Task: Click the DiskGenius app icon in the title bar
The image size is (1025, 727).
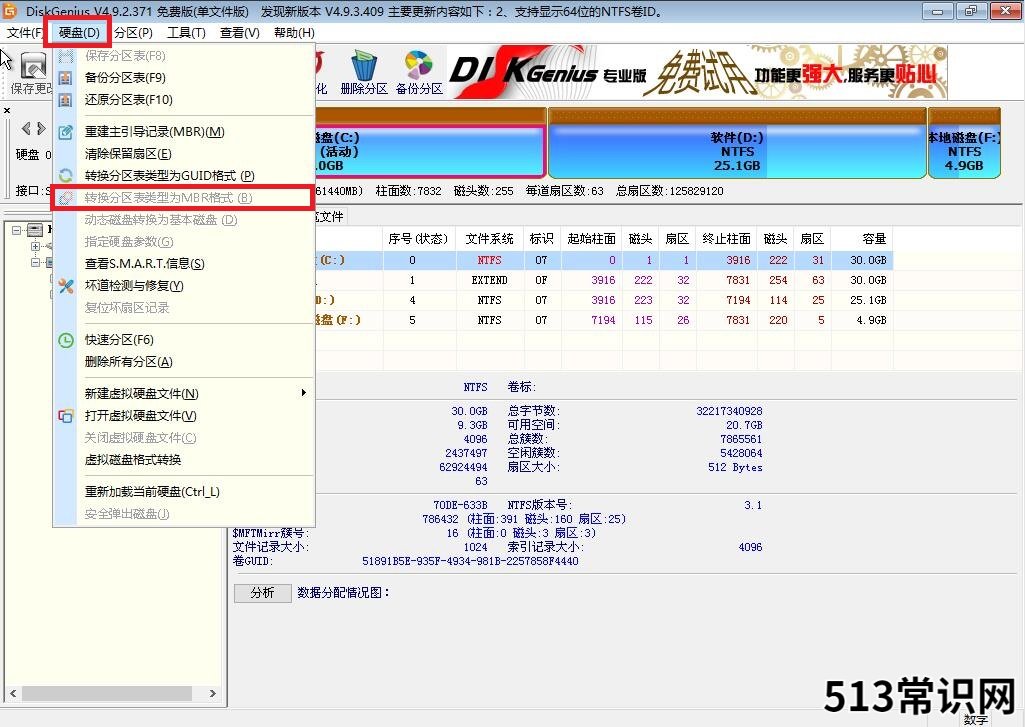Action: [10, 10]
